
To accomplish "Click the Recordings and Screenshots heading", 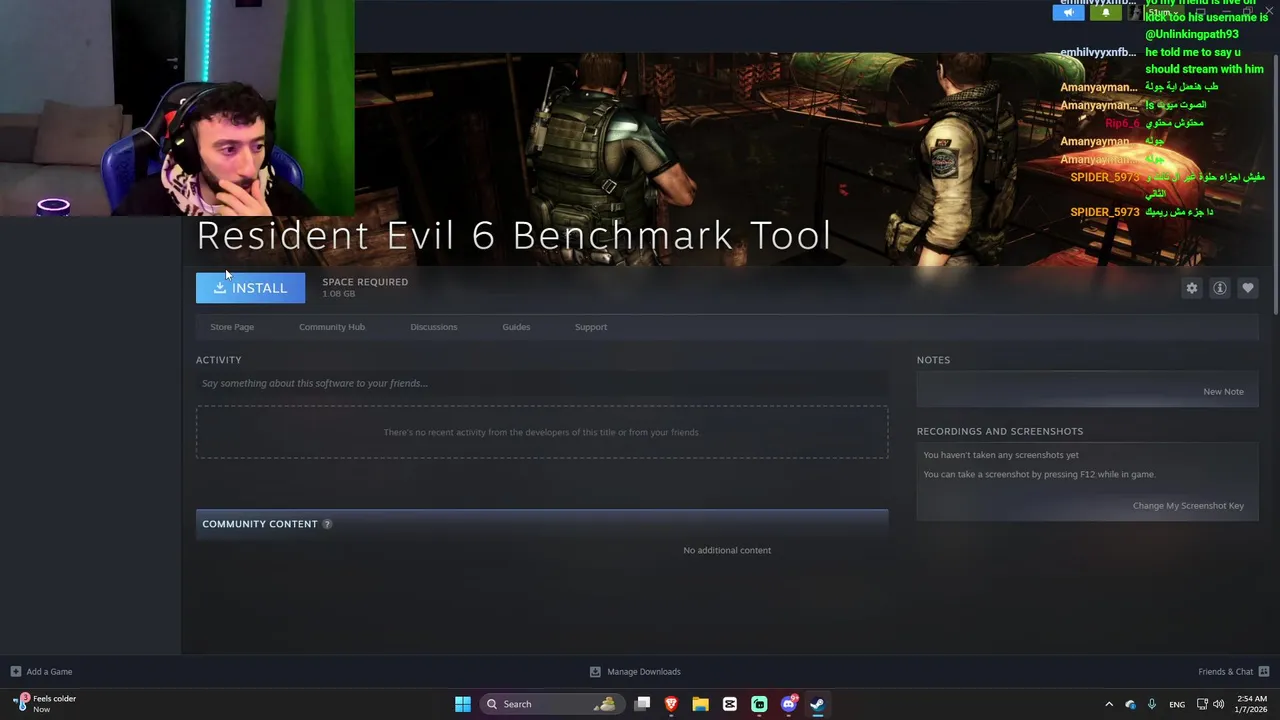I will point(1000,432).
